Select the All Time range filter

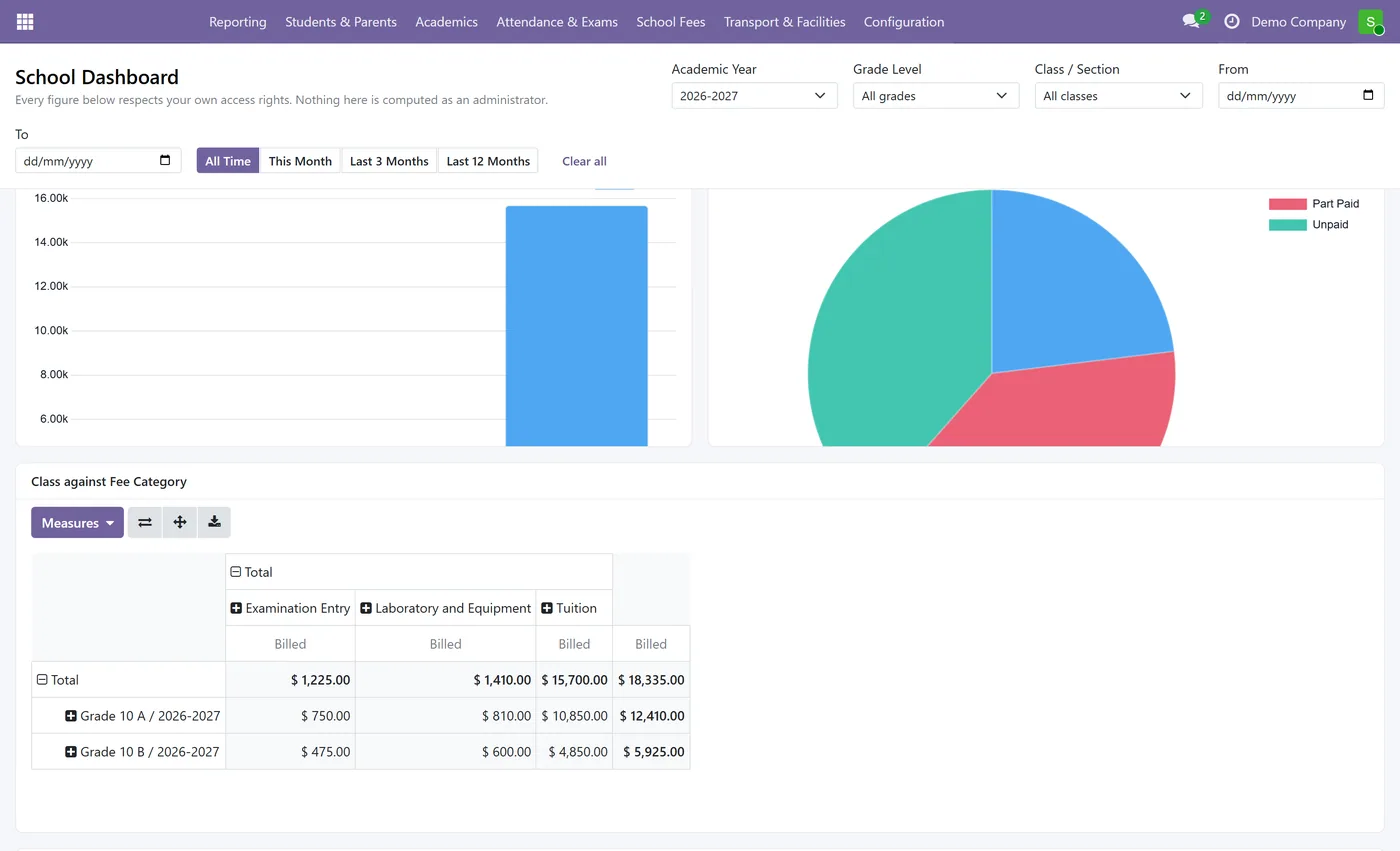228,160
